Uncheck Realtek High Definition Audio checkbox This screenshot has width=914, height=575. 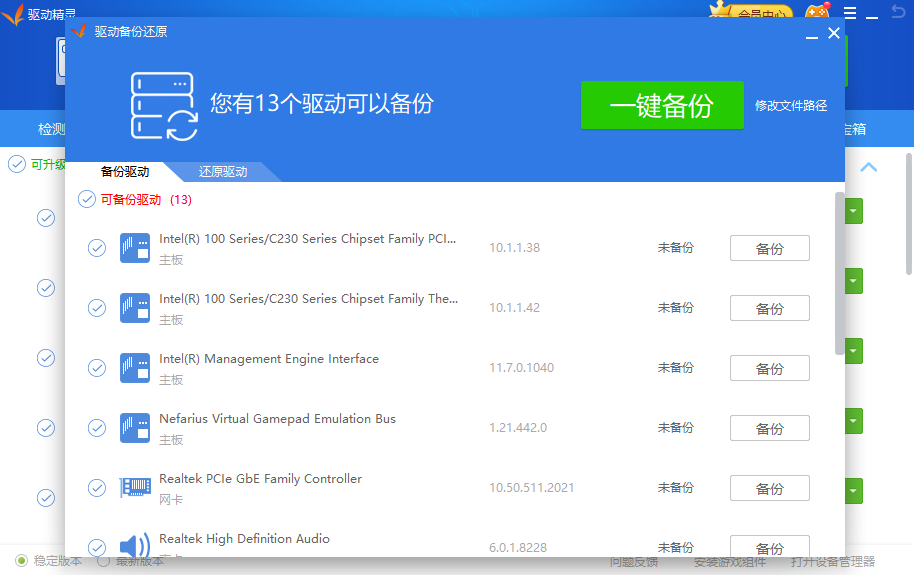pos(97,547)
